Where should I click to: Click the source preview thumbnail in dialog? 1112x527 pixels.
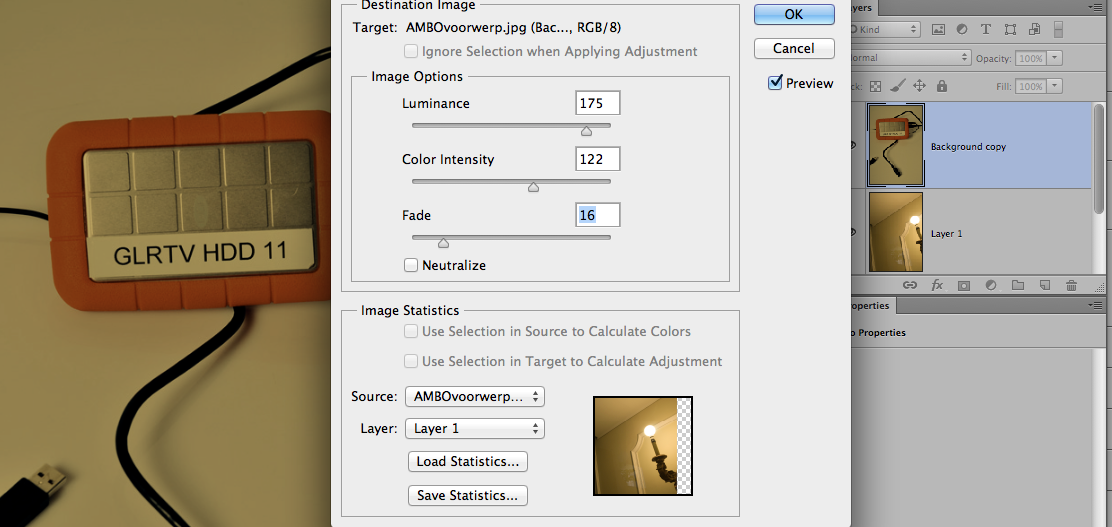pos(643,445)
